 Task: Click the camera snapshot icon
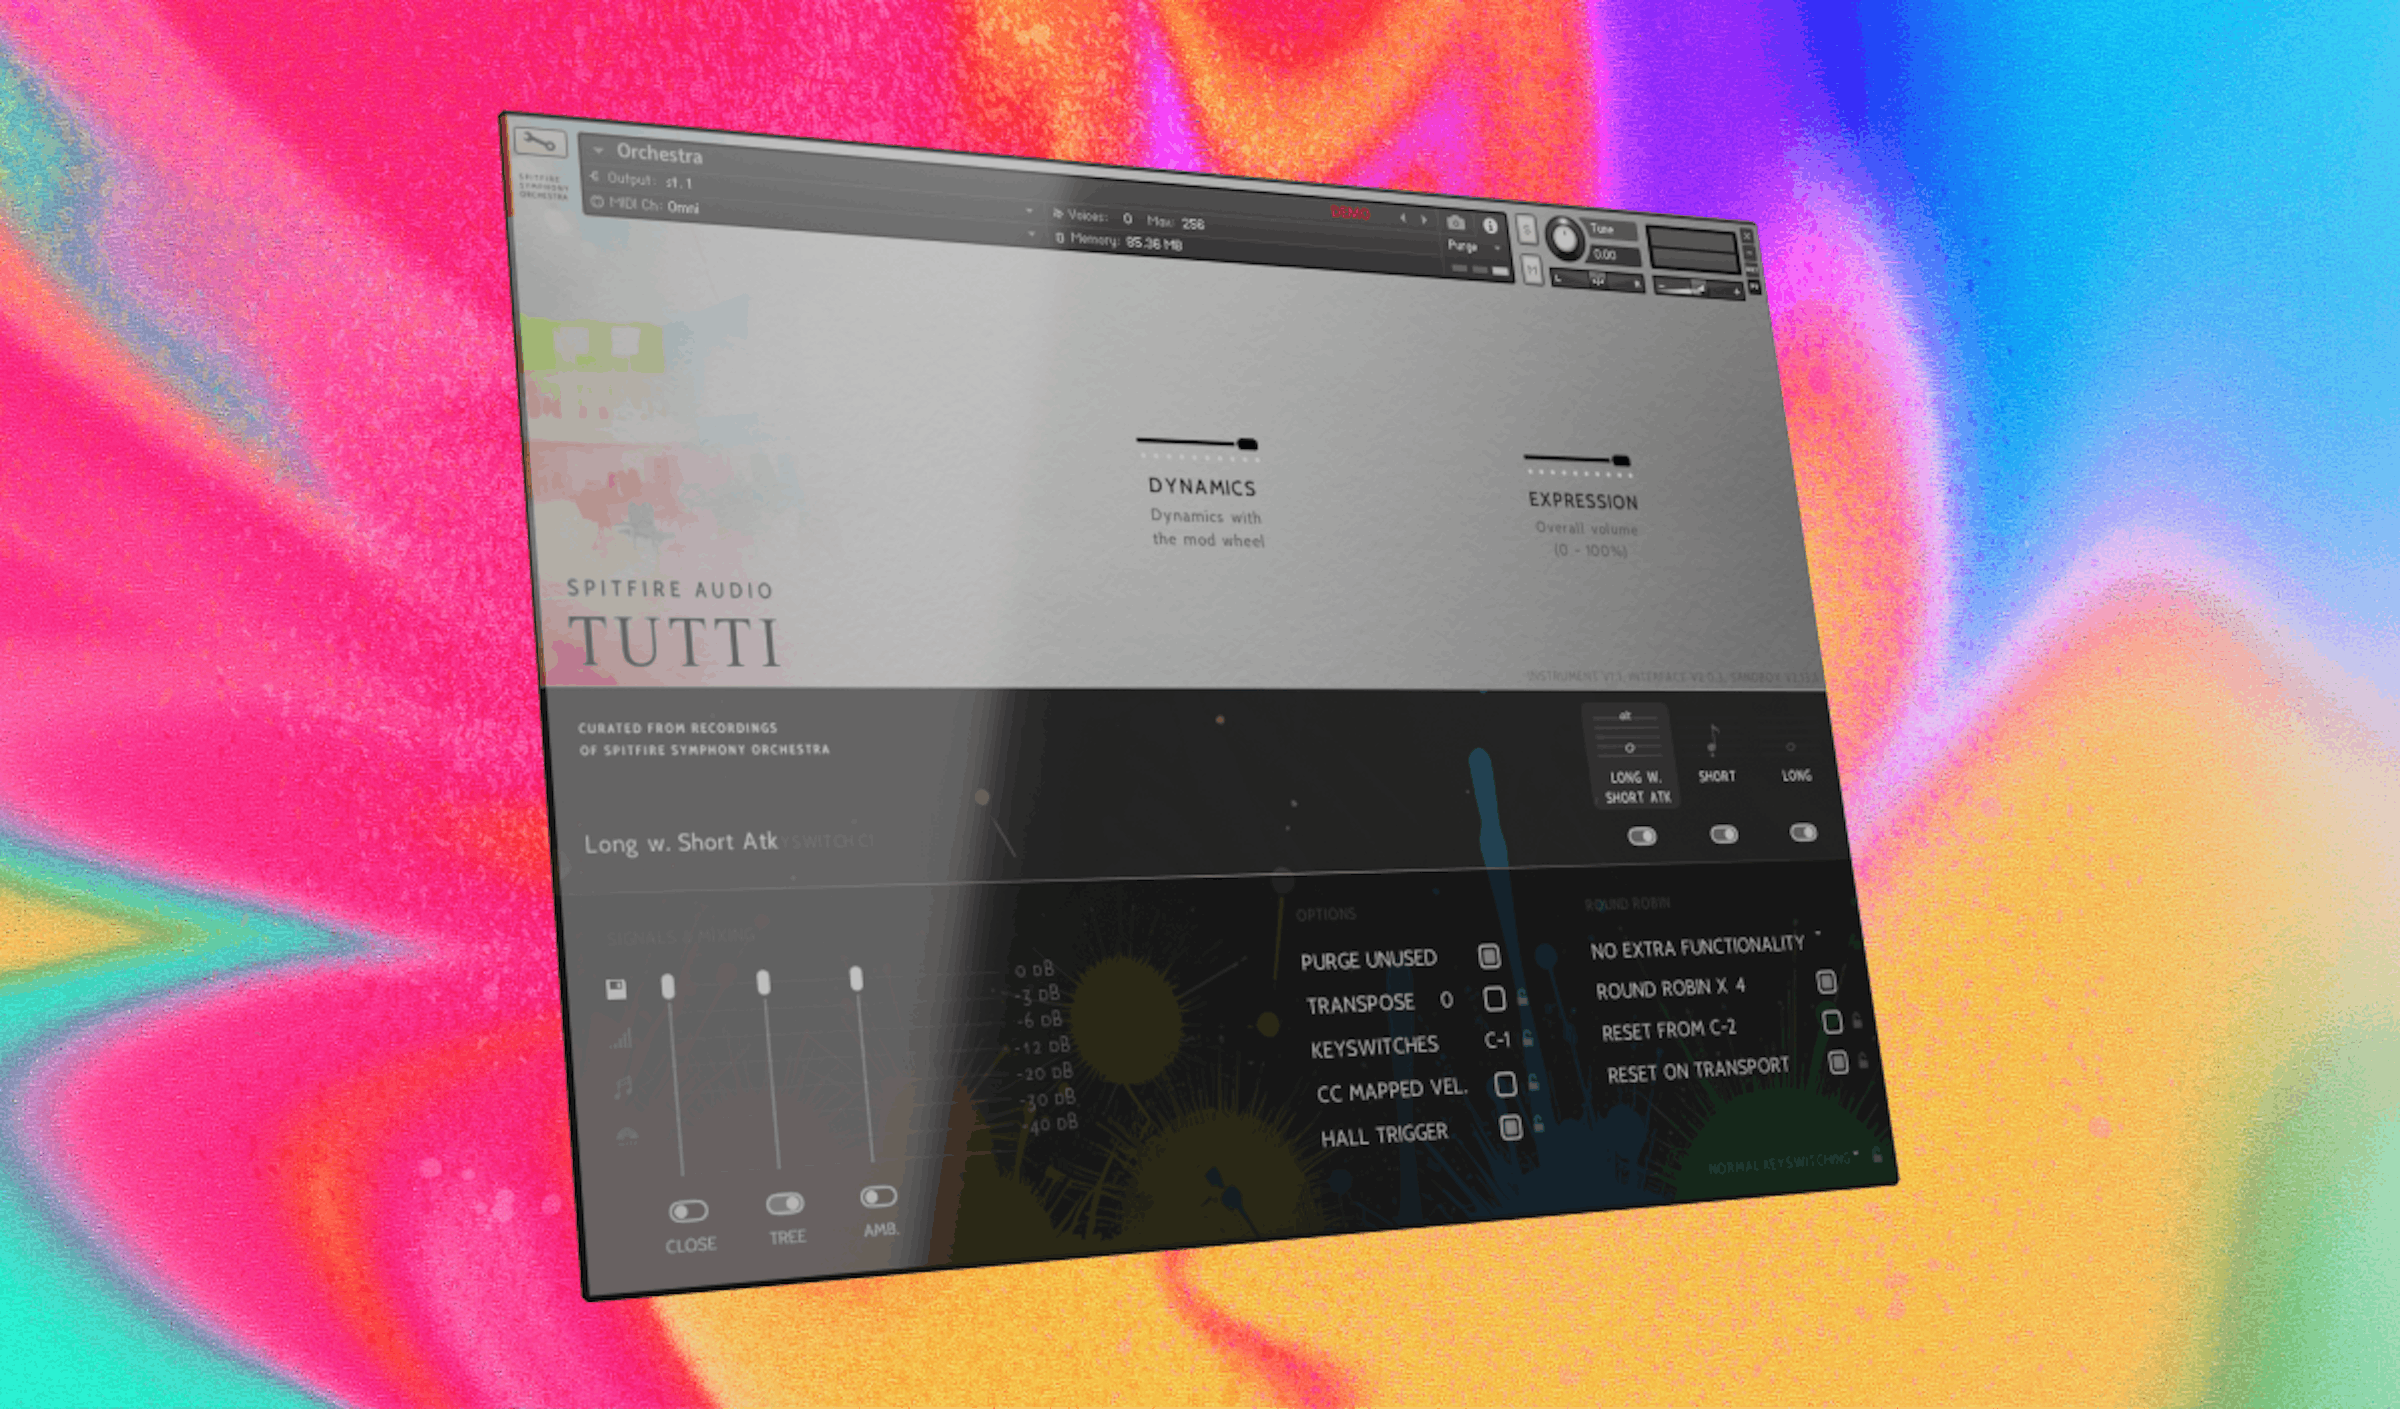coord(1456,223)
